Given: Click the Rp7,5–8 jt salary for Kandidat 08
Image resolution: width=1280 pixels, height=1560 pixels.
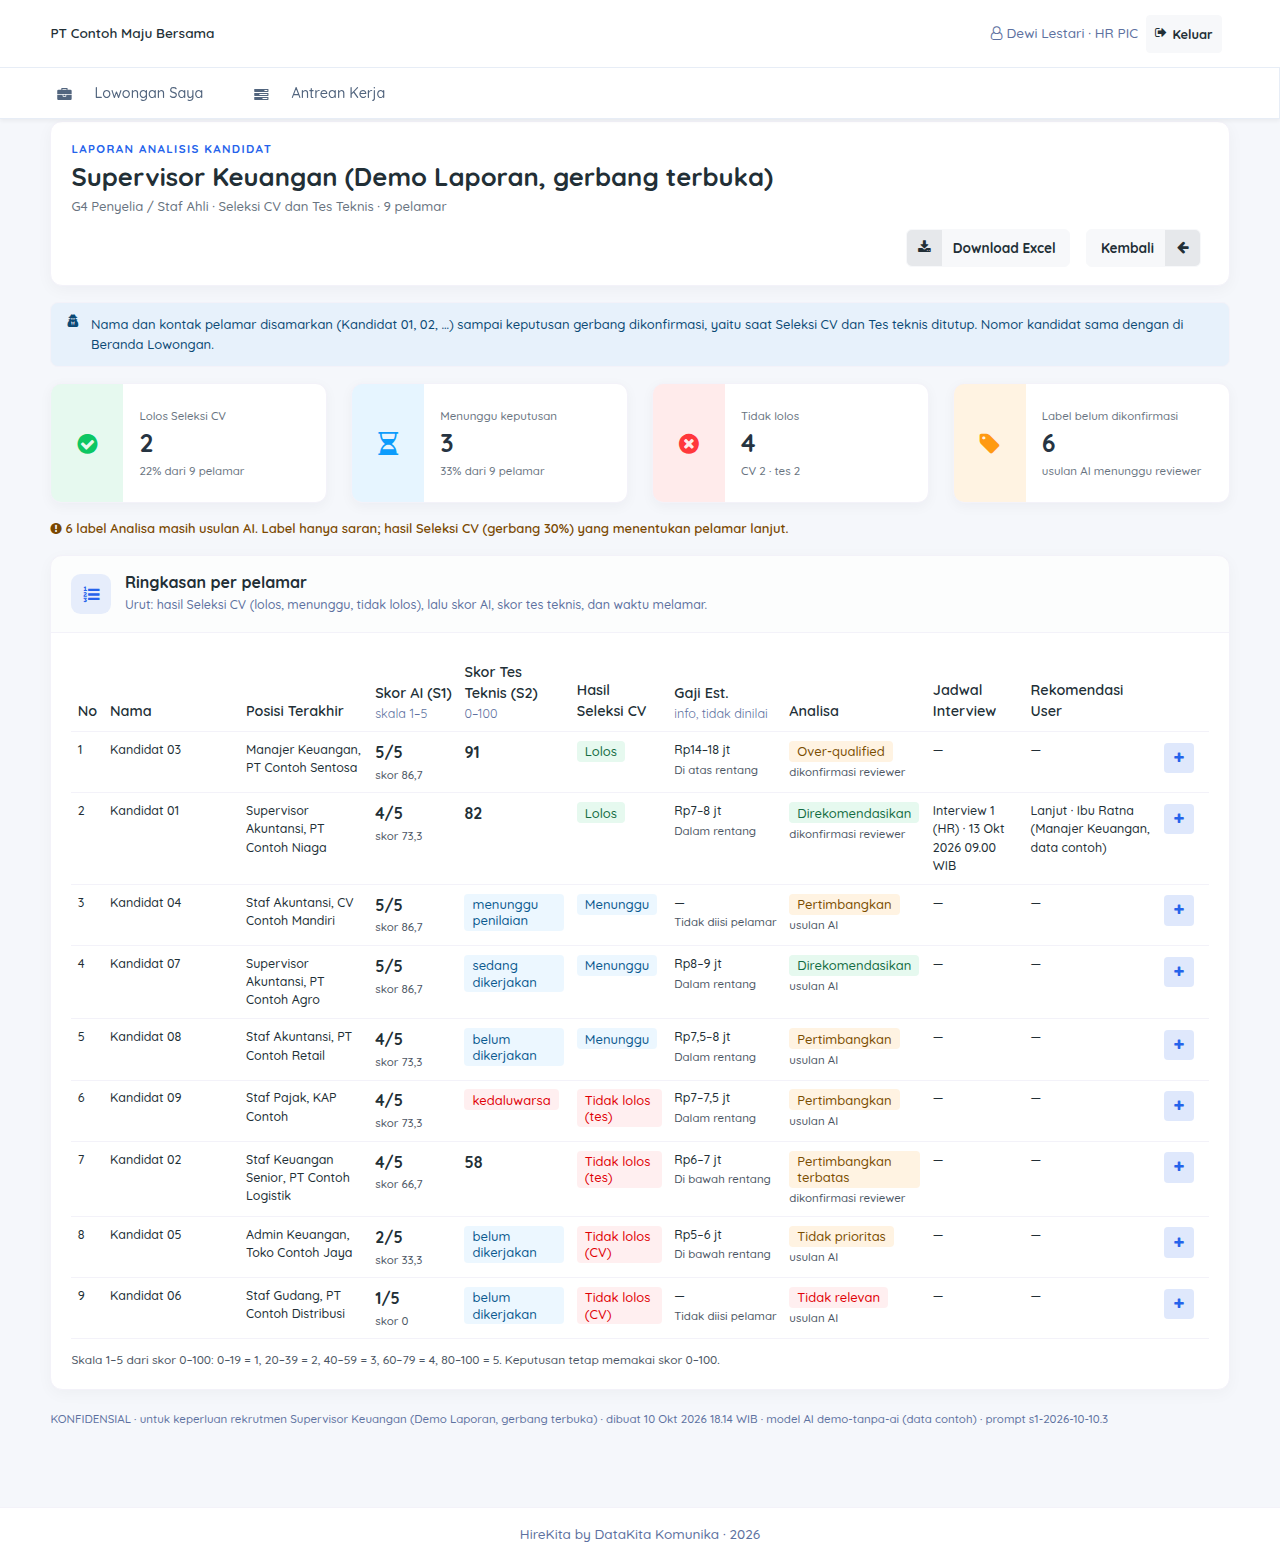Looking at the screenshot, I should pyautogui.click(x=702, y=1037).
